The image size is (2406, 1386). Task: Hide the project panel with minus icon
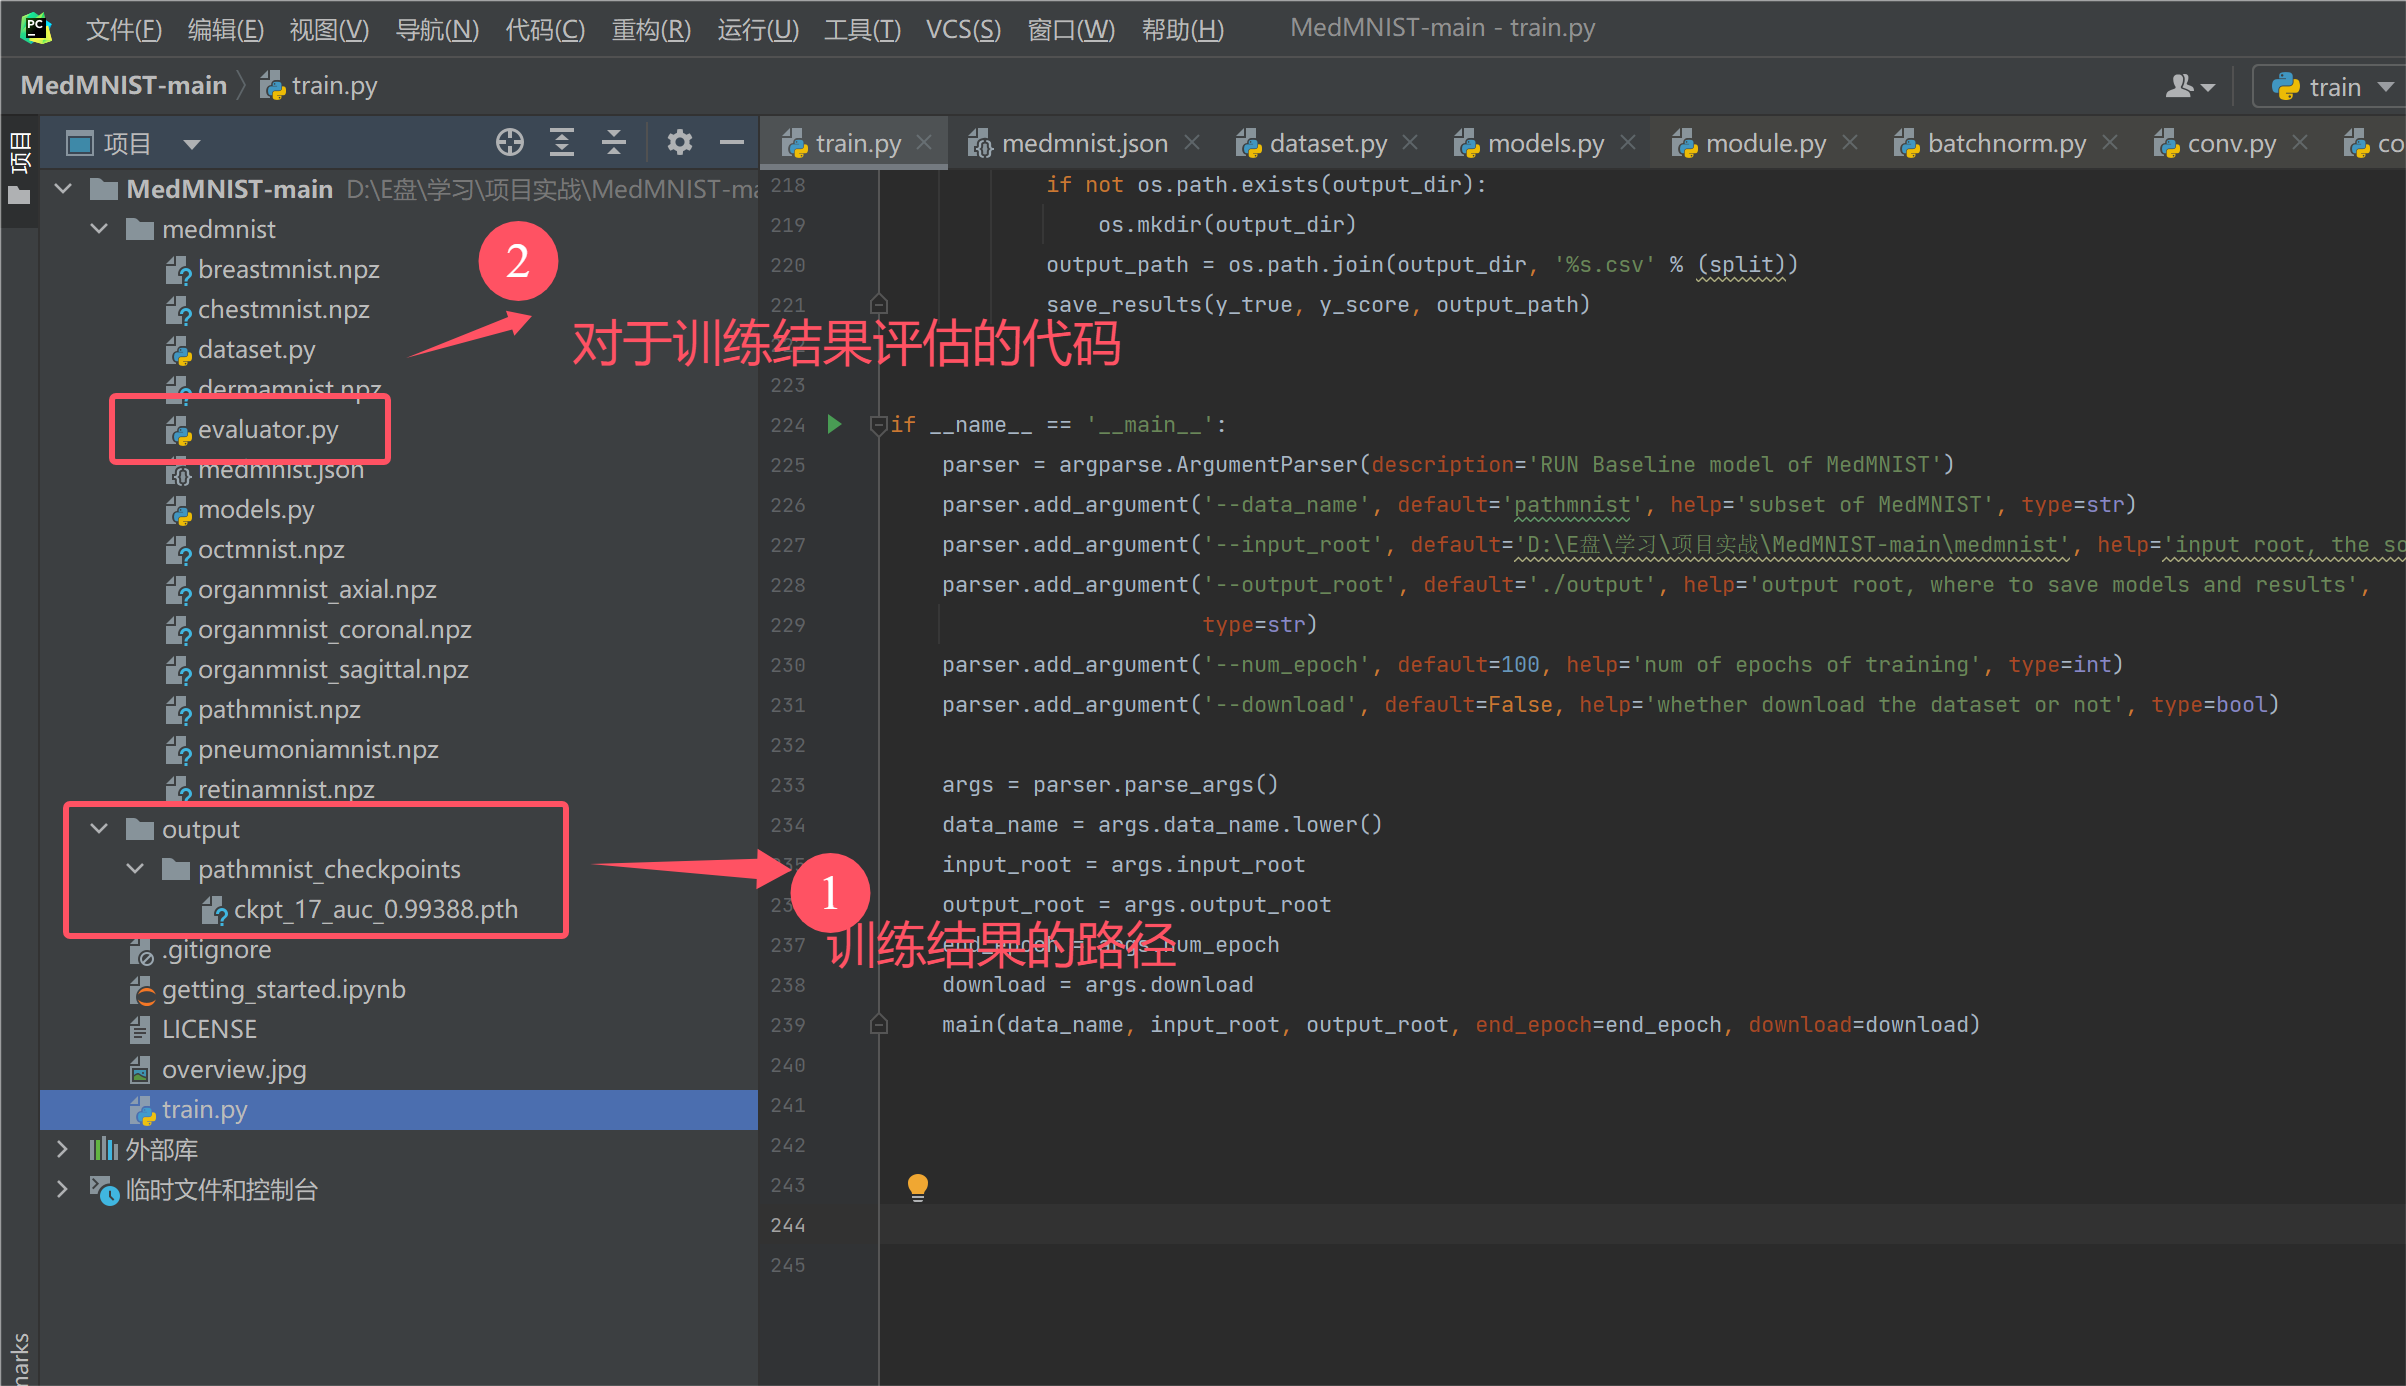click(732, 143)
